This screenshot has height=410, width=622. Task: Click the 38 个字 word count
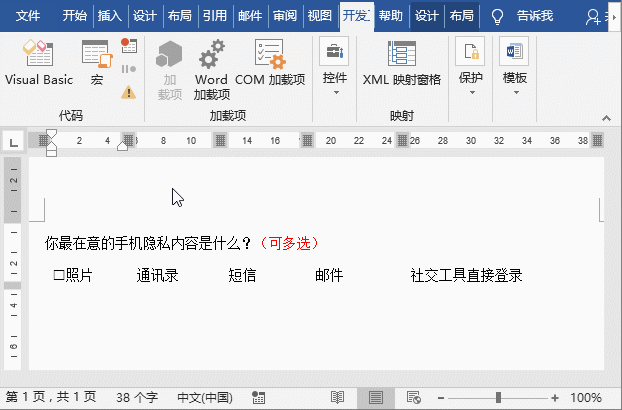pyautogui.click(x=137, y=397)
